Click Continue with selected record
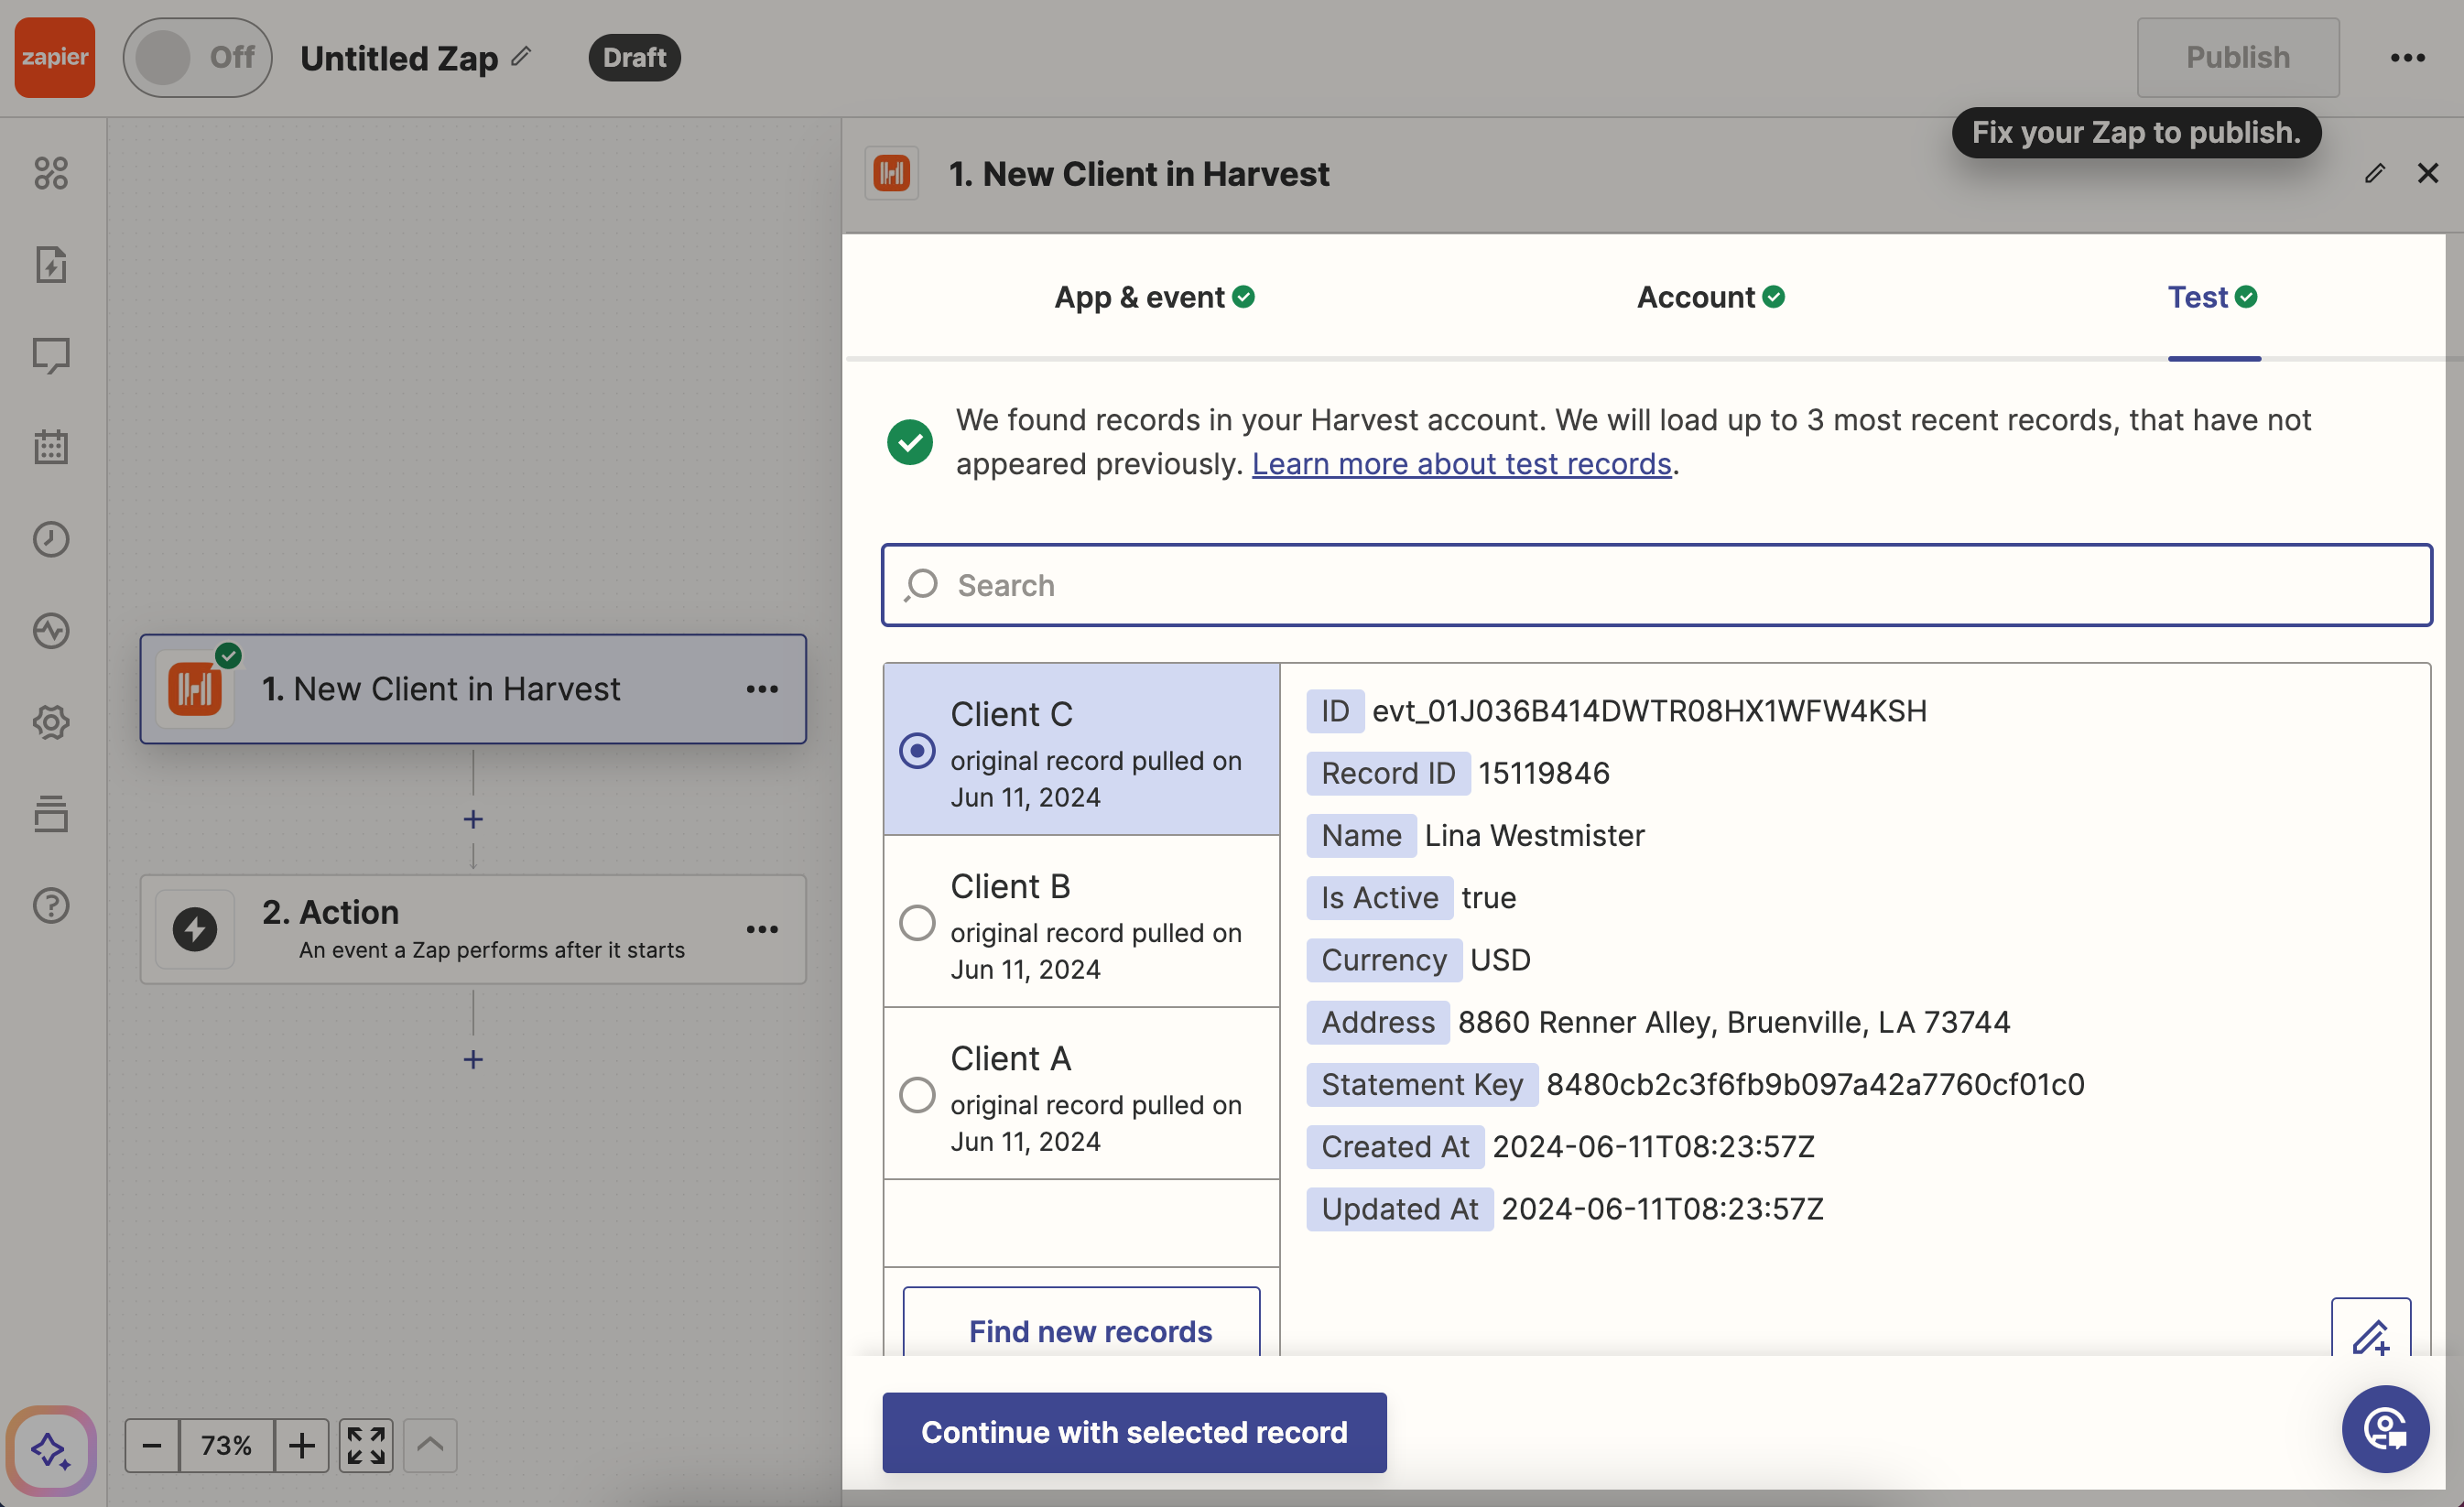Image resolution: width=2464 pixels, height=1507 pixels. point(1134,1432)
